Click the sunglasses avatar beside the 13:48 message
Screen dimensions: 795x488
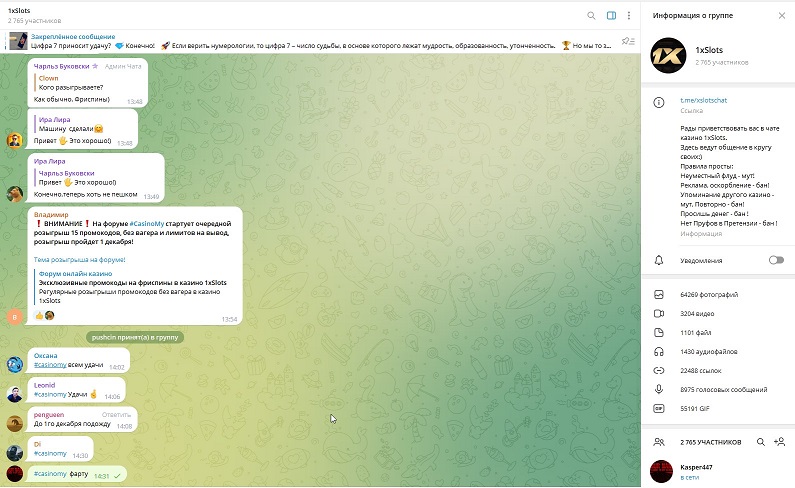(15, 140)
